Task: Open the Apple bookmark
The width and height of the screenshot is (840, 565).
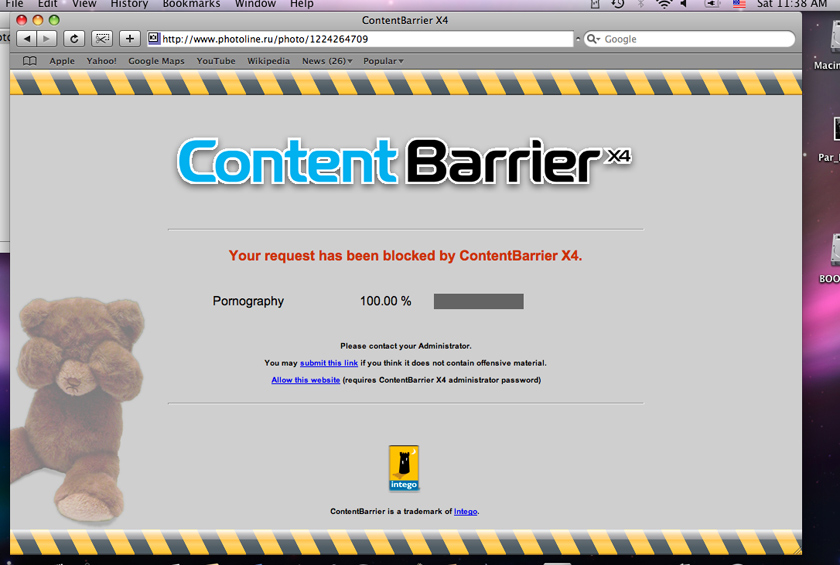Action: click(x=62, y=61)
